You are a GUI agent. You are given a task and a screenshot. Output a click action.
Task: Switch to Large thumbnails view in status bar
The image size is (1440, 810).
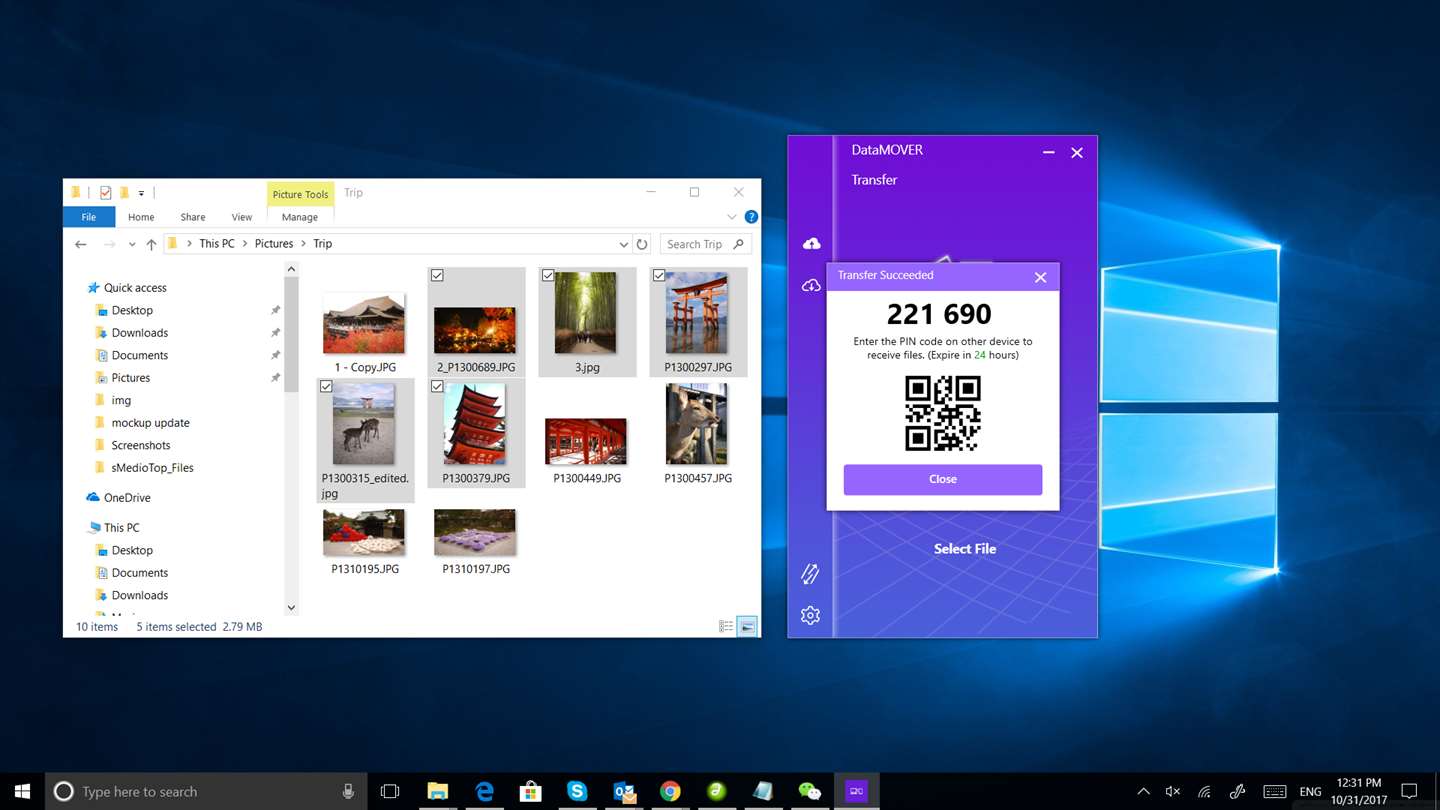coord(747,627)
